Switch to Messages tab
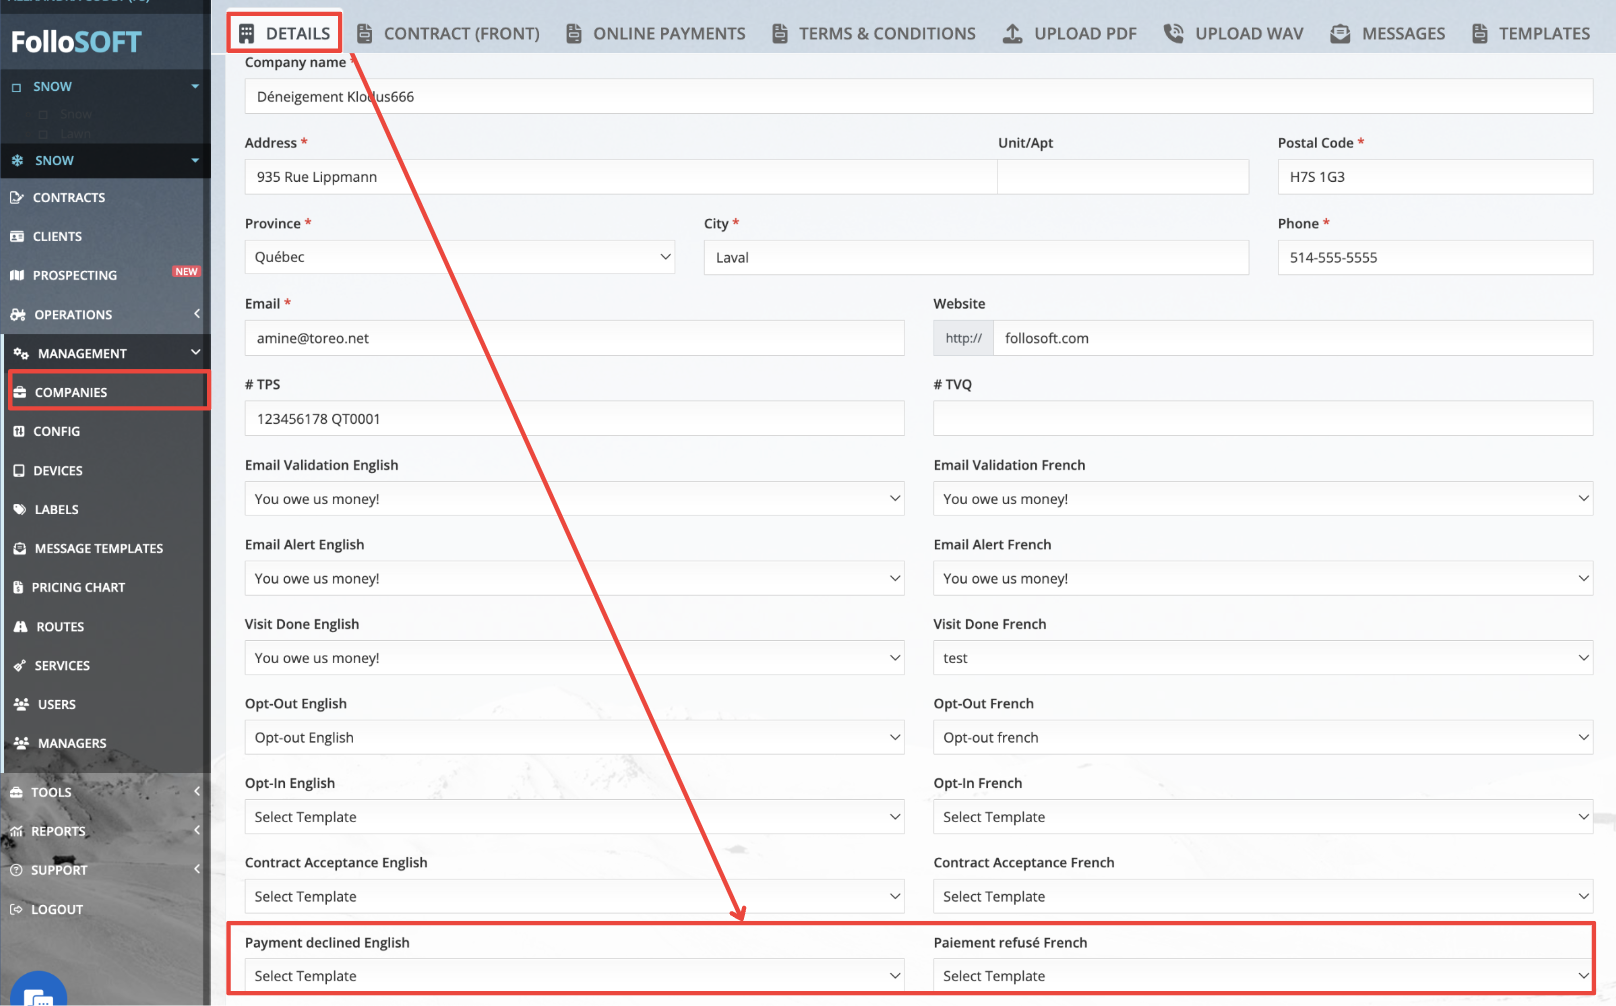 [x=1388, y=33]
